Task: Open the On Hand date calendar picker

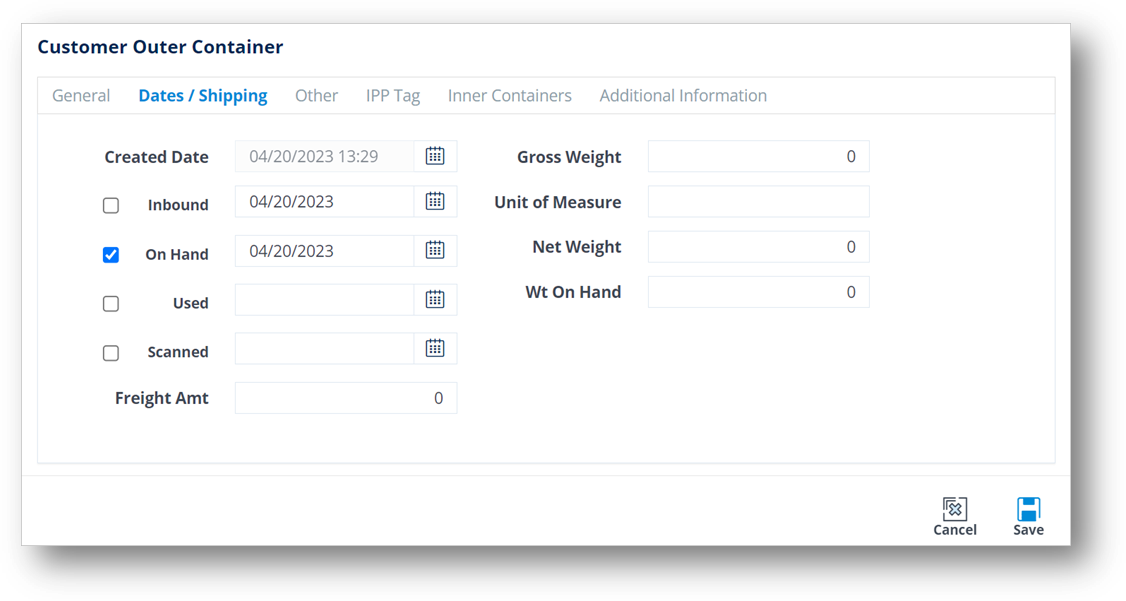Action: [436, 250]
